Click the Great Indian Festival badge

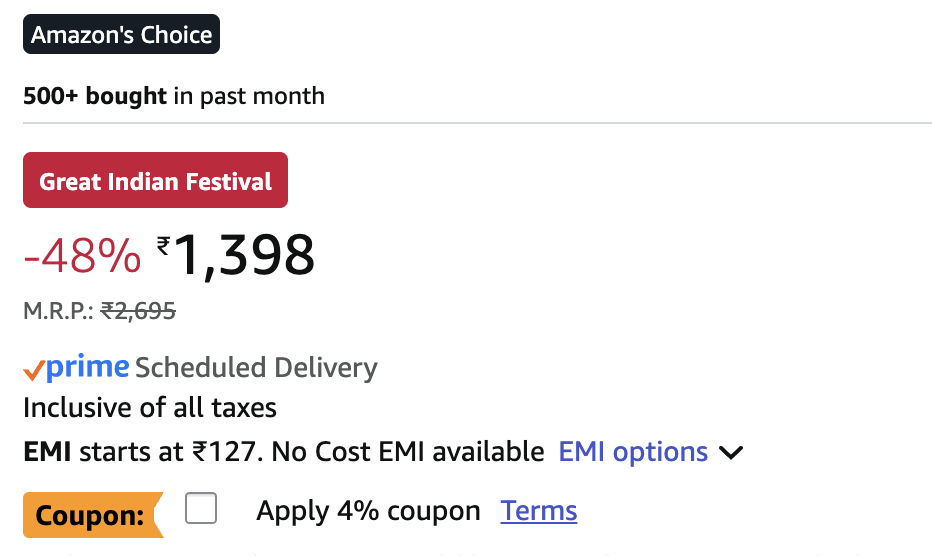click(x=155, y=181)
